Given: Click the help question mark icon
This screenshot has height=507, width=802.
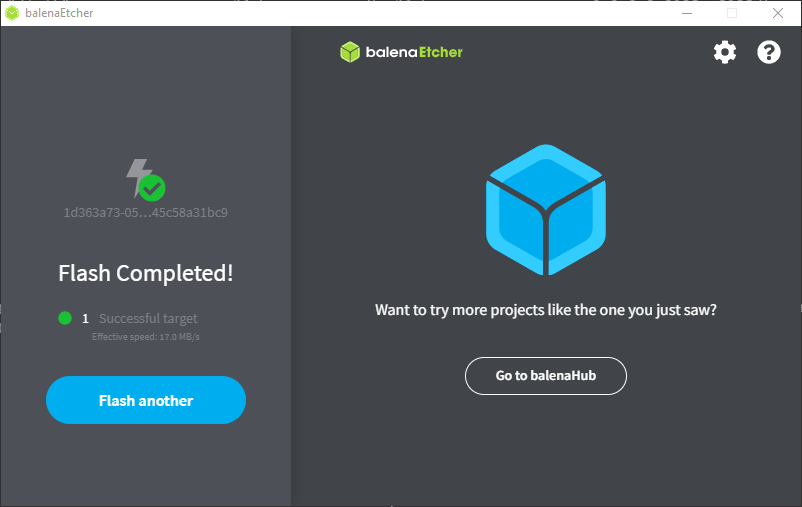Looking at the screenshot, I should pyautogui.click(x=768, y=52).
